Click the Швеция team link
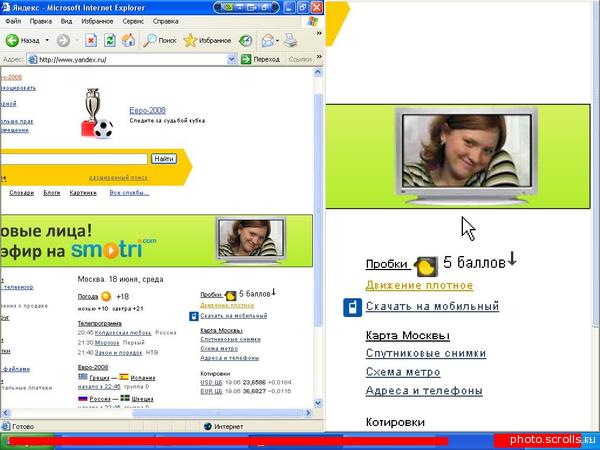Image resolution: width=600 pixels, height=450 pixels. tap(142, 399)
